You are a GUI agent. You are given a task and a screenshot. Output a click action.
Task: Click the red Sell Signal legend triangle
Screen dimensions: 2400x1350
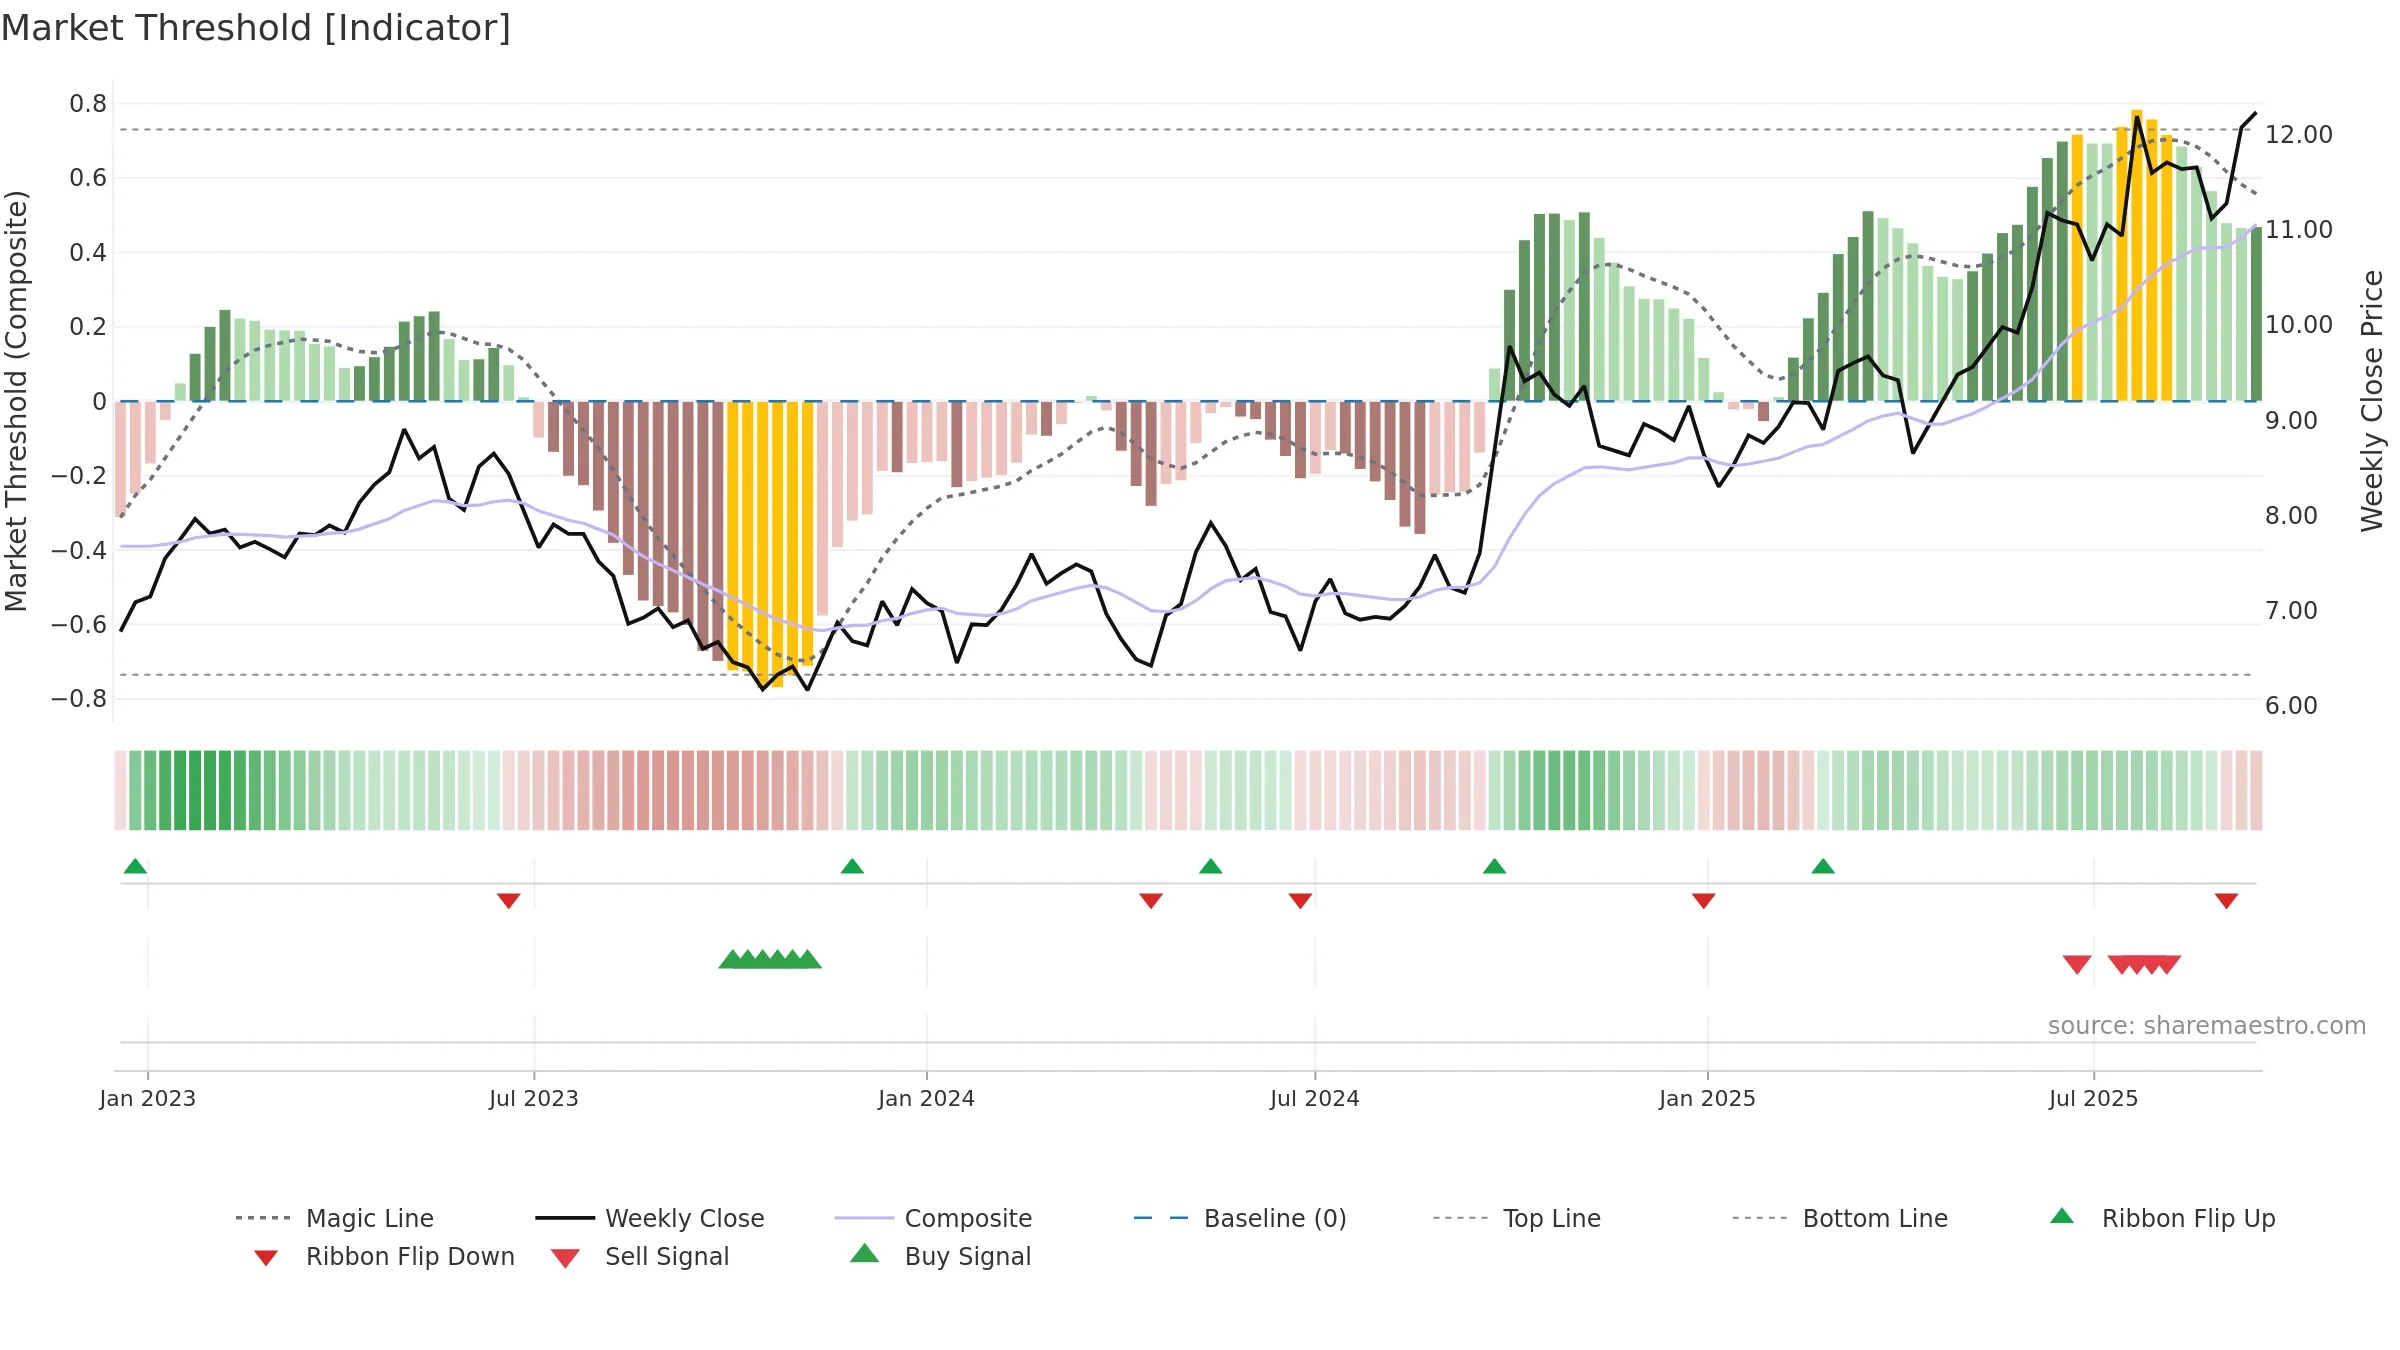click(x=565, y=1258)
